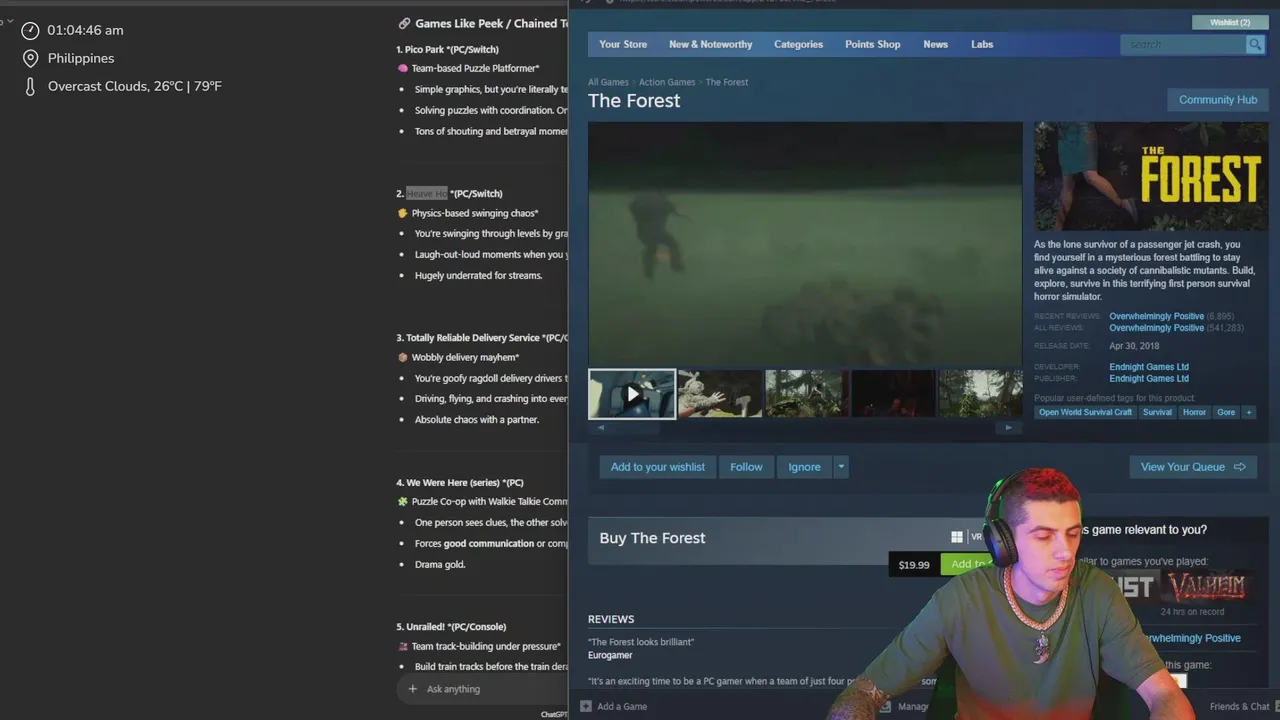Select the Horror tag
This screenshot has width=1280, height=720.
point(1194,412)
